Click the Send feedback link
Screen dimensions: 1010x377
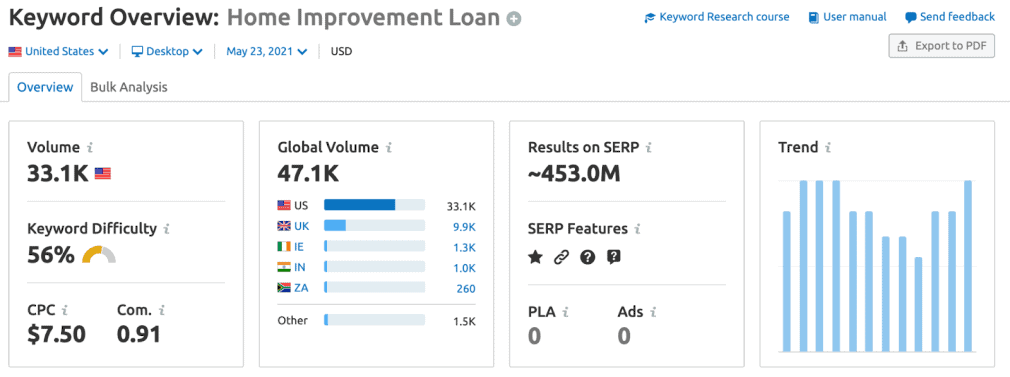pos(950,17)
